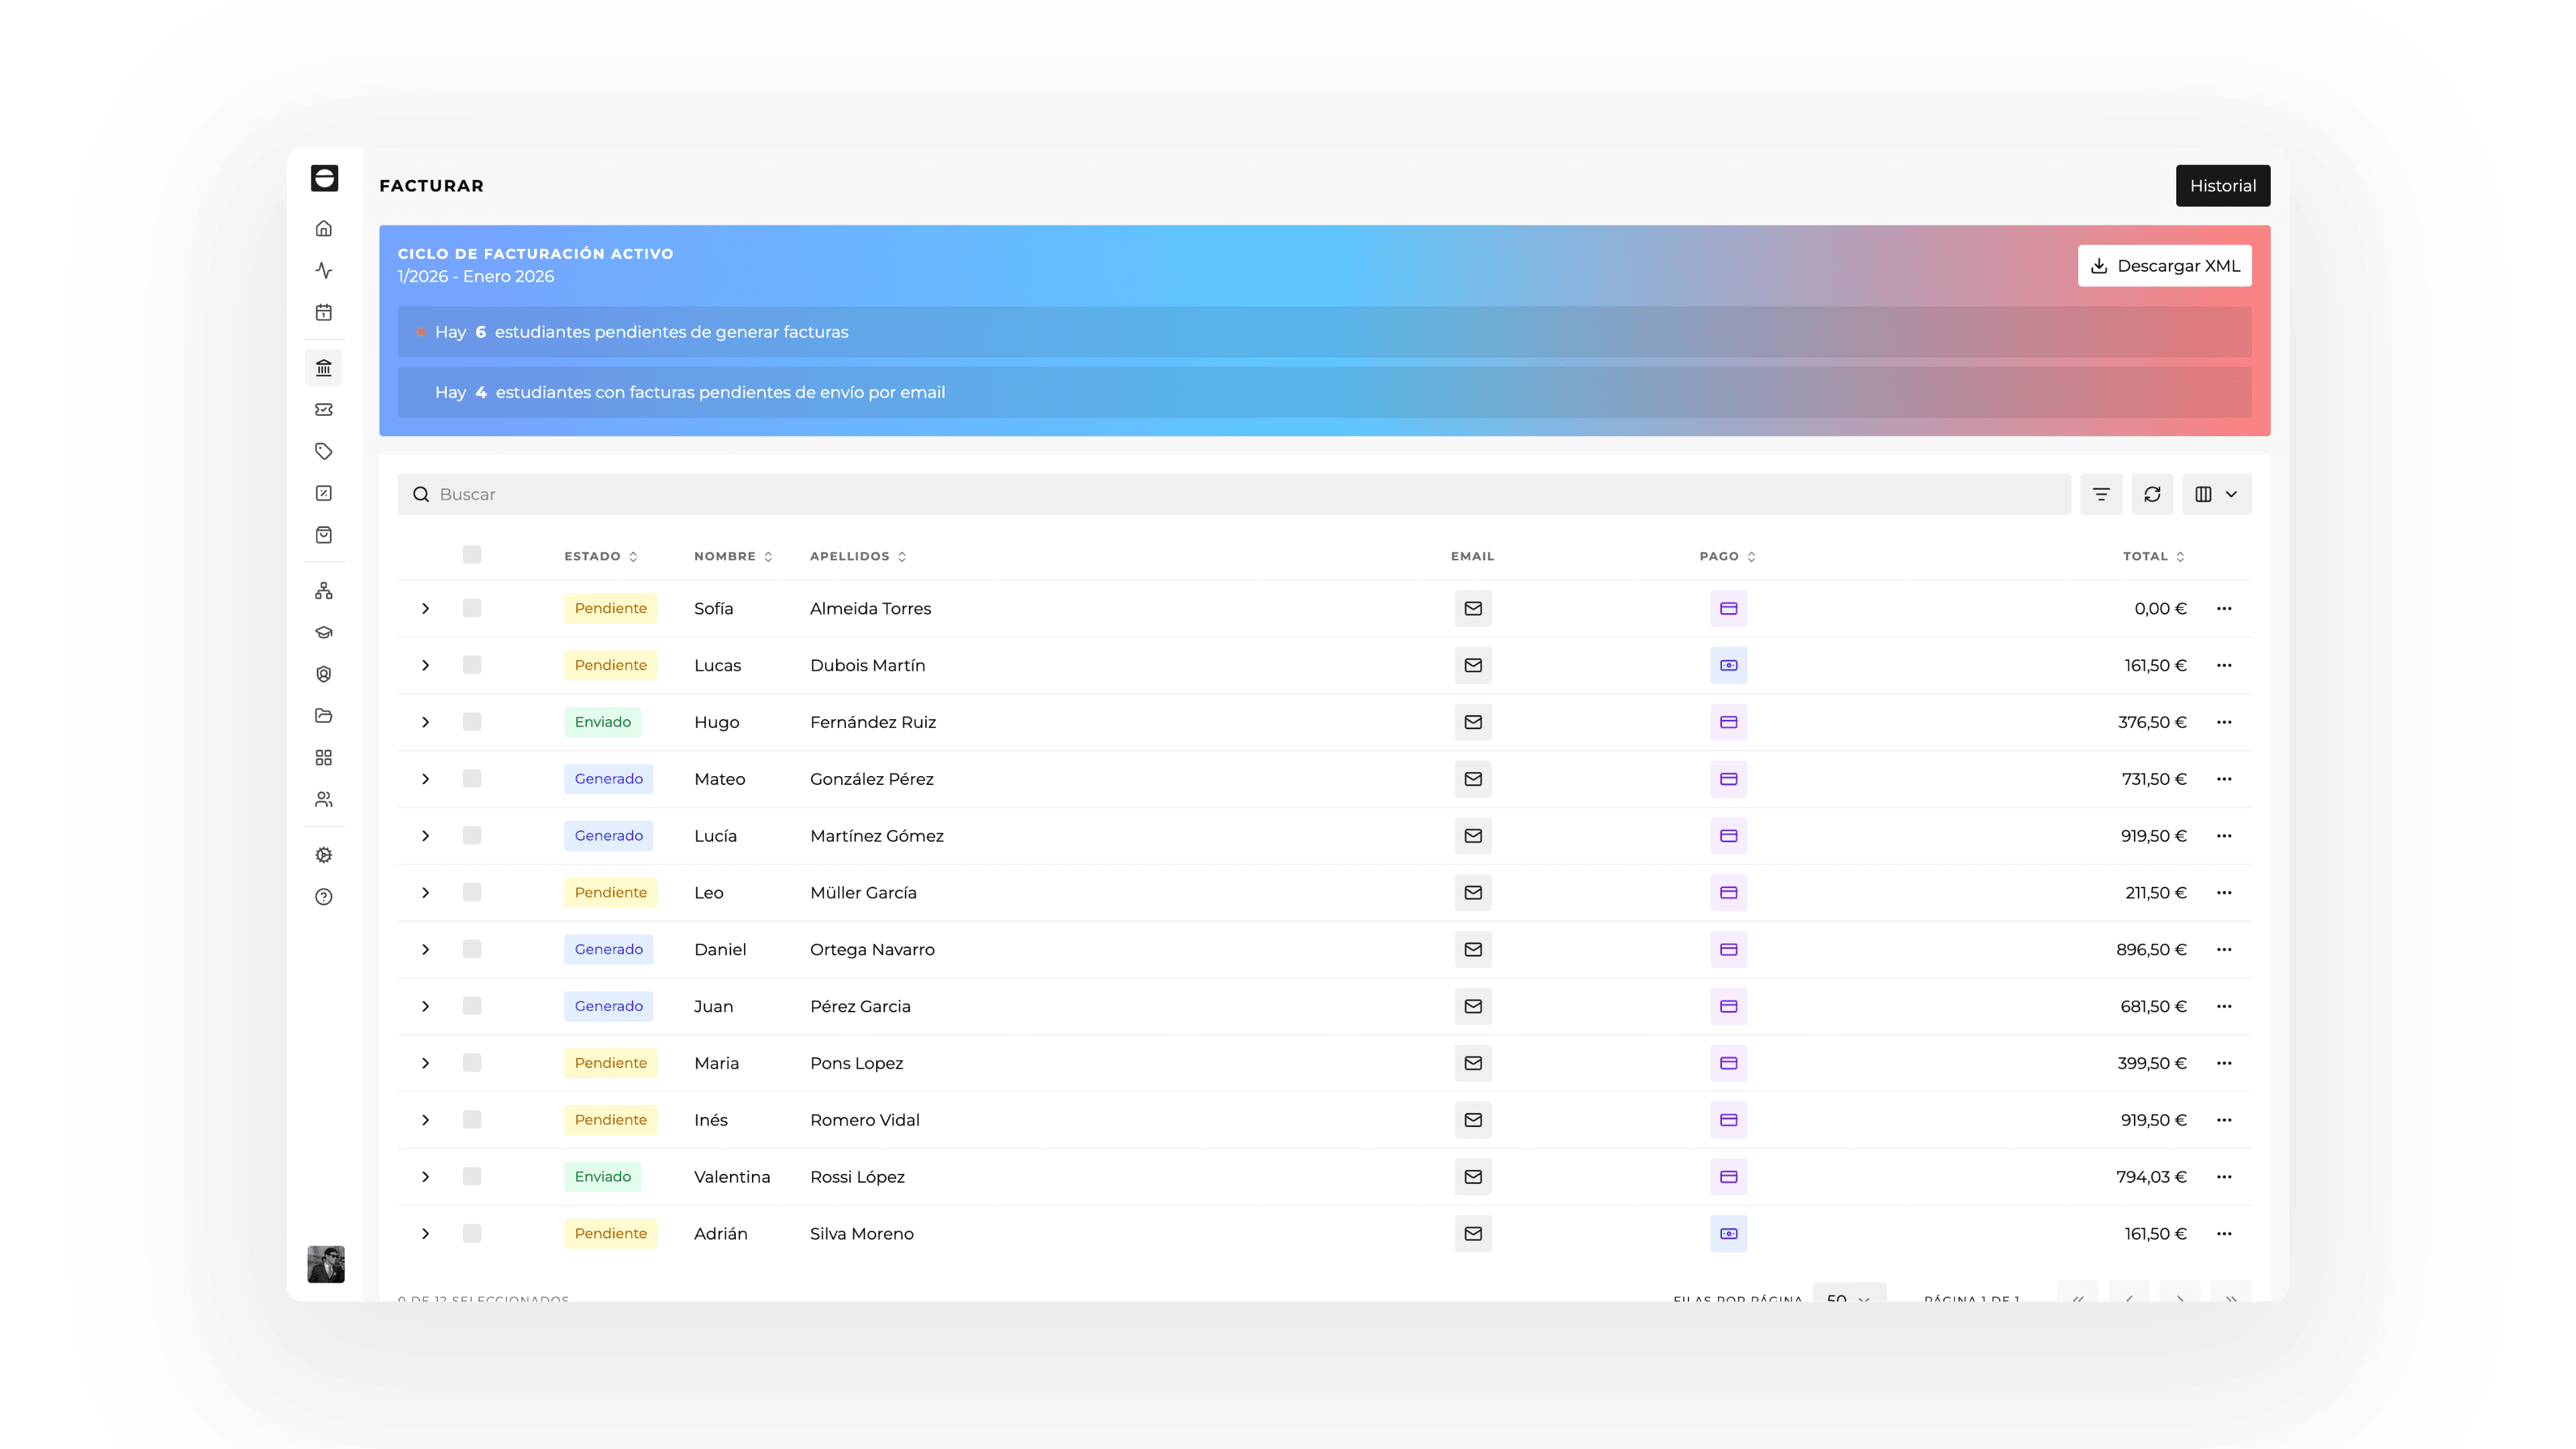Open the actions menu on Juan Pérez Garcia's row
Screen dimensions: 2576x1449
point(2224,1006)
